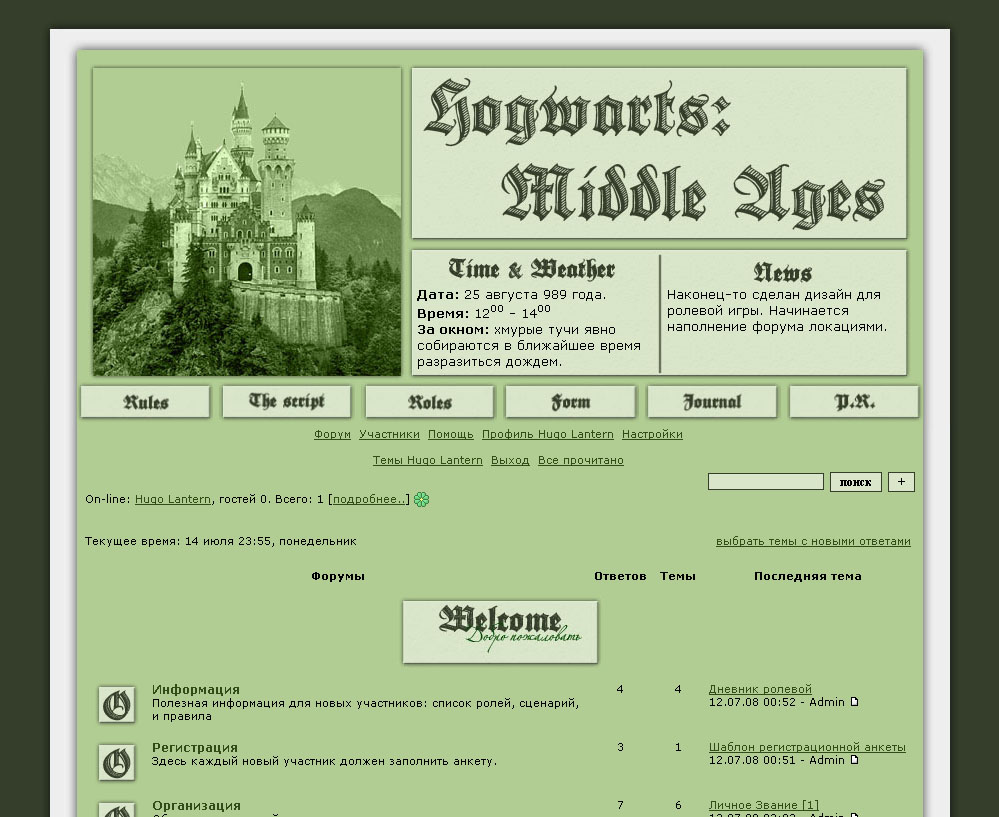Open the Помощь menu link
Image resolution: width=999 pixels, height=817 pixels.
[x=450, y=434]
